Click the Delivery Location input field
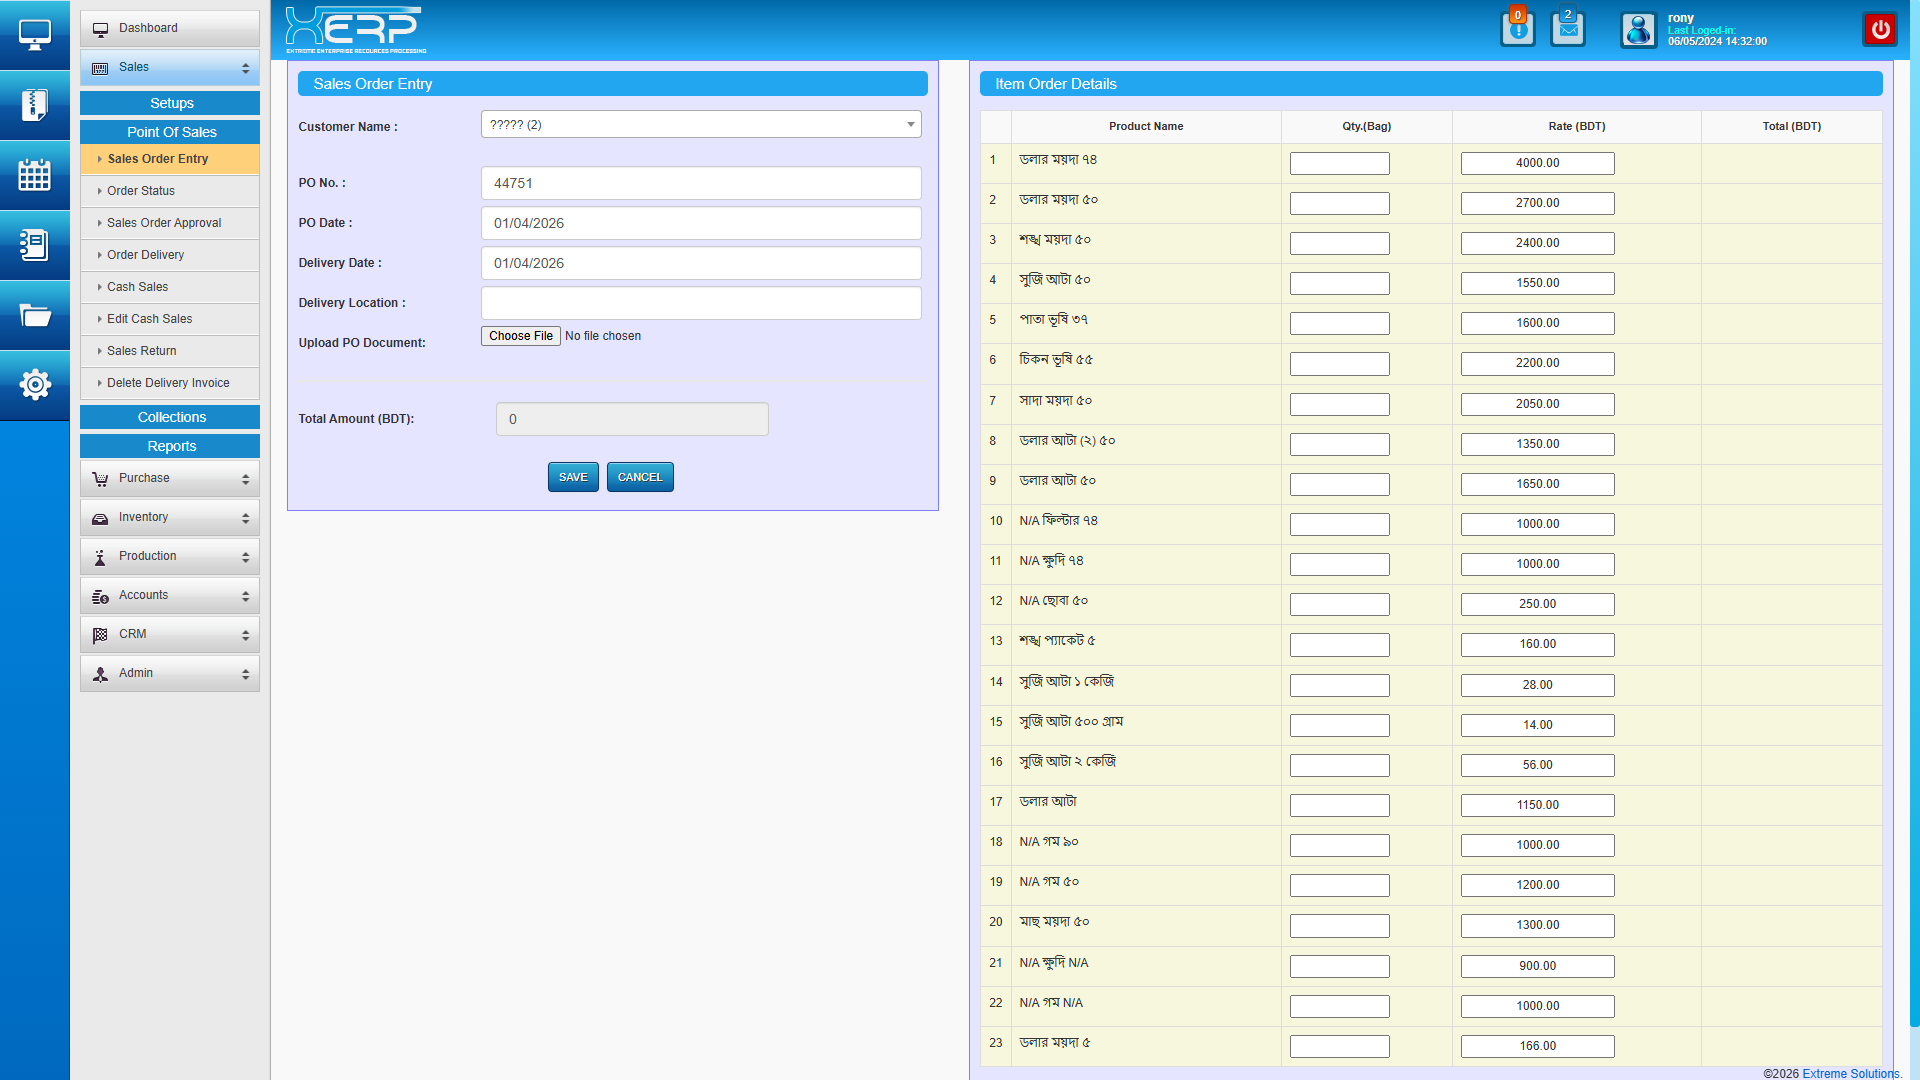The width and height of the screenshot is (1920, 1080). [700, 303]
